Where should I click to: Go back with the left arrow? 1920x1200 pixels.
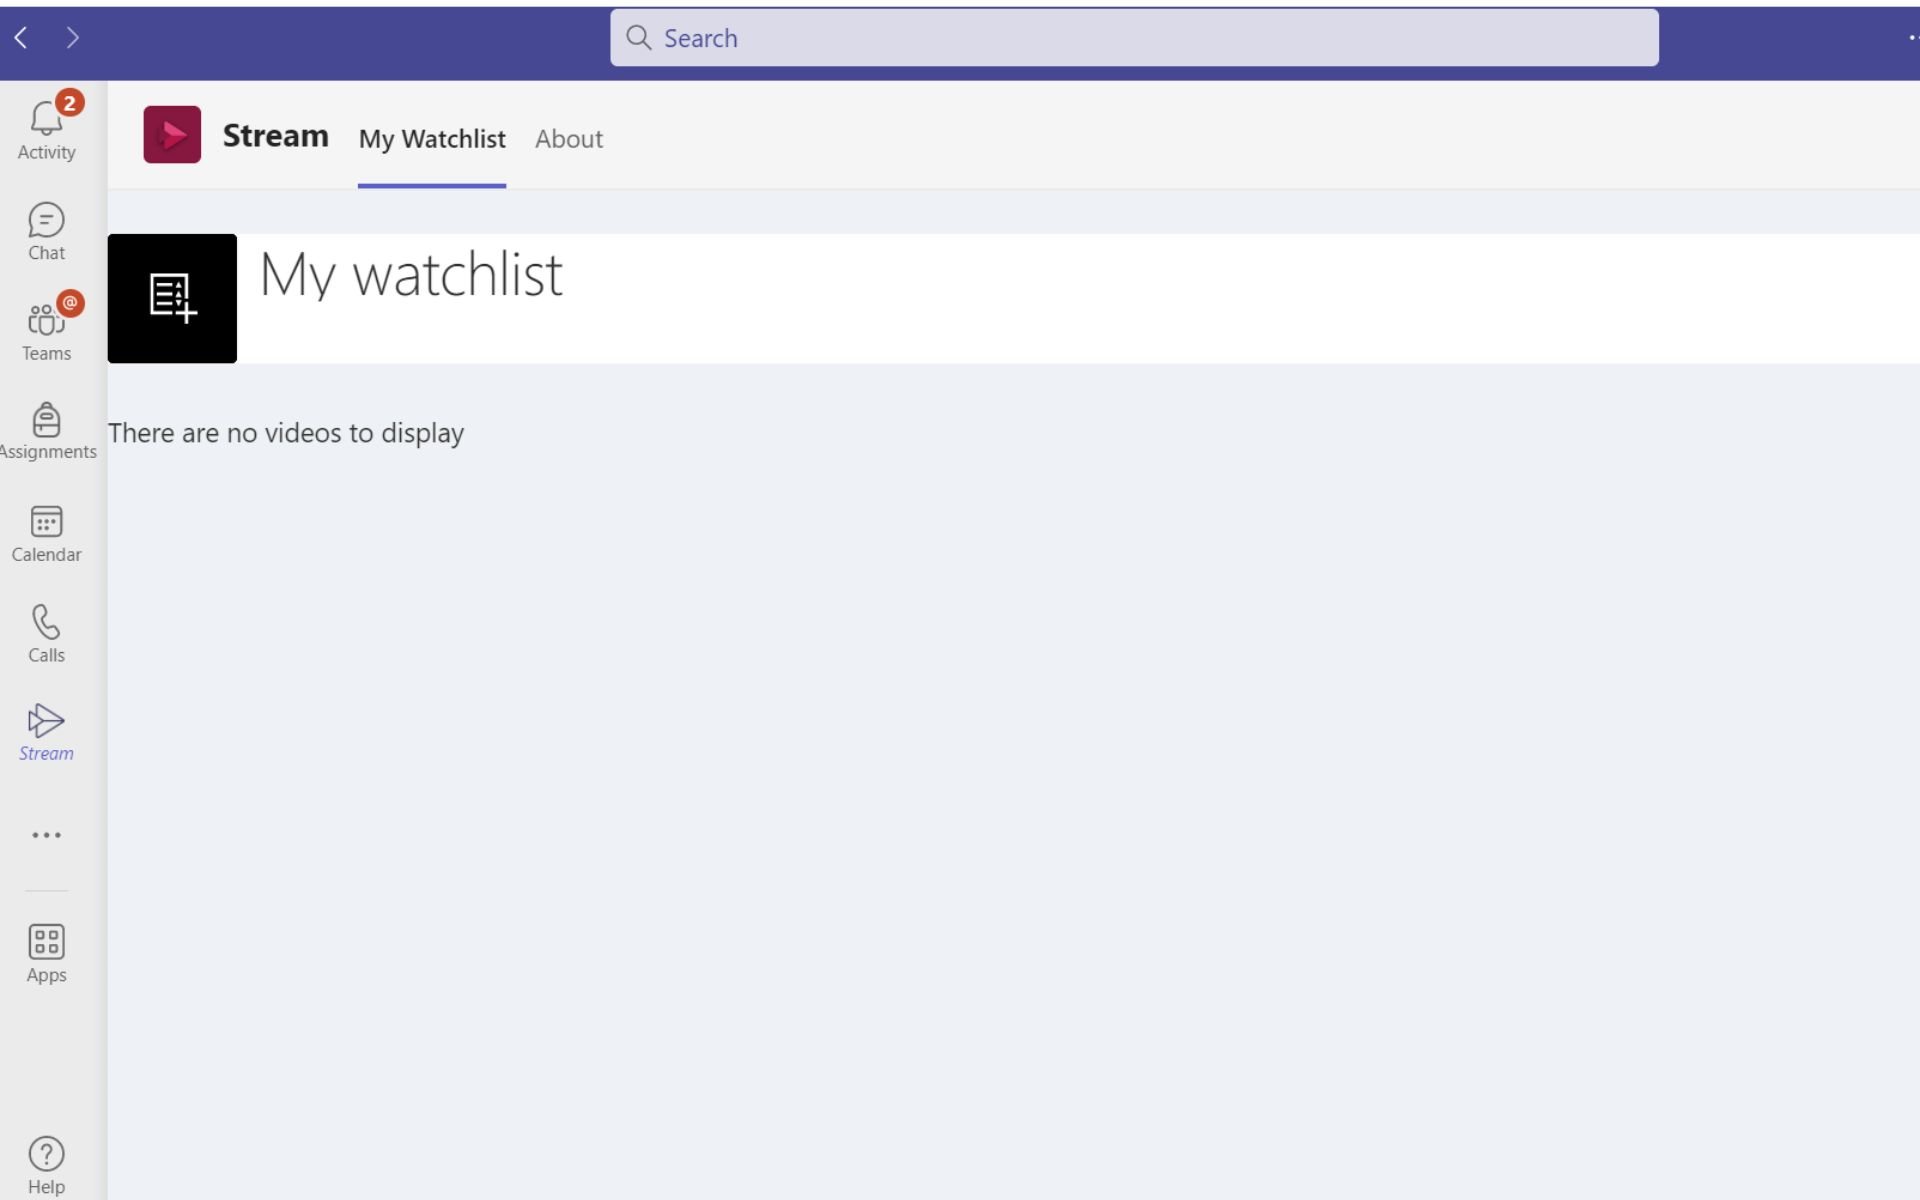pyautogui.click(x=21, y=38)
